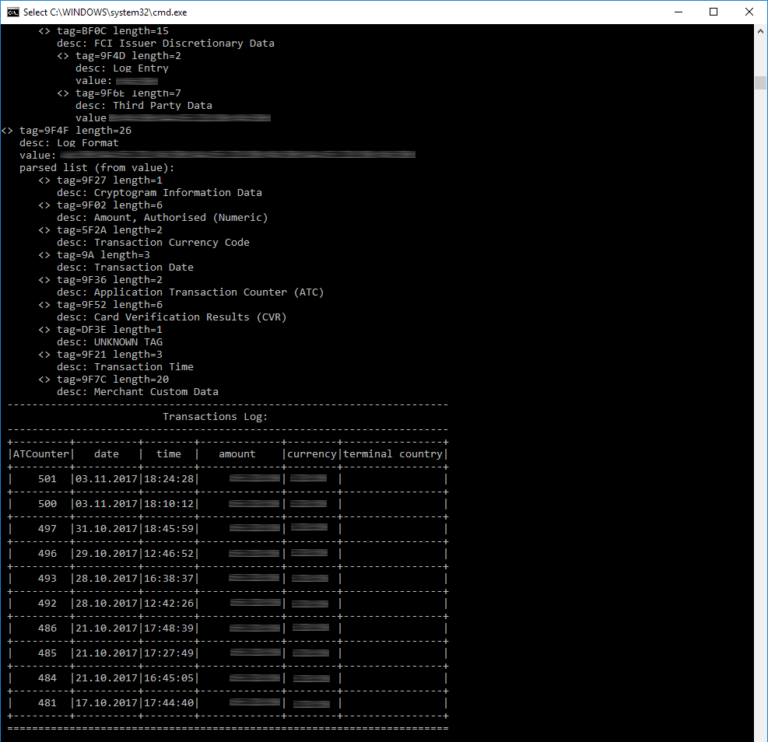
Task: Click the scrollbar up arrow
Action: (x=760, y=30)
